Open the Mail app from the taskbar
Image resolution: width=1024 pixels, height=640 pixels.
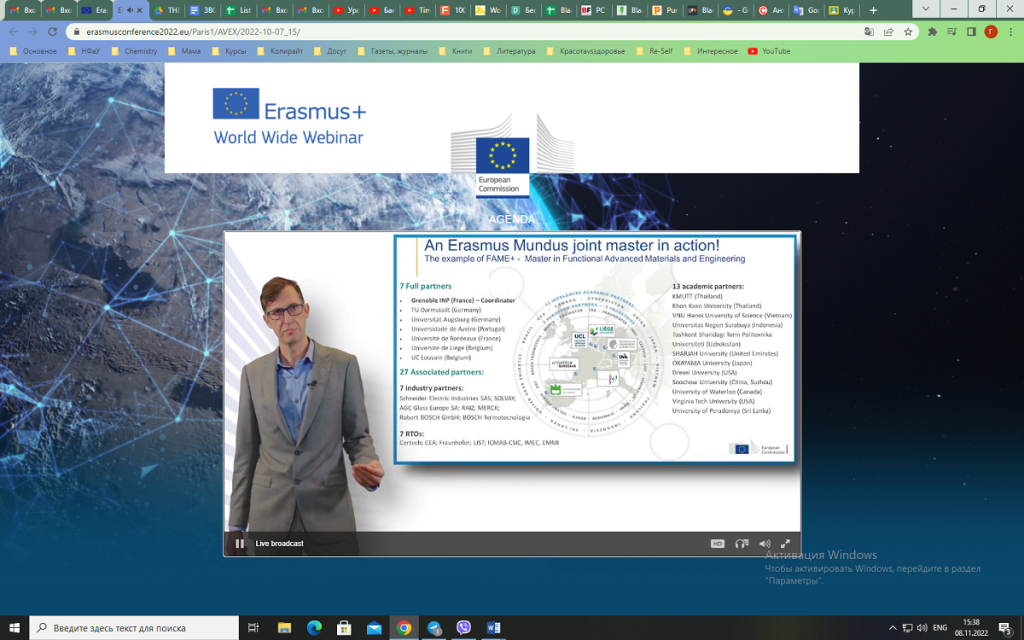click(374, 628)
